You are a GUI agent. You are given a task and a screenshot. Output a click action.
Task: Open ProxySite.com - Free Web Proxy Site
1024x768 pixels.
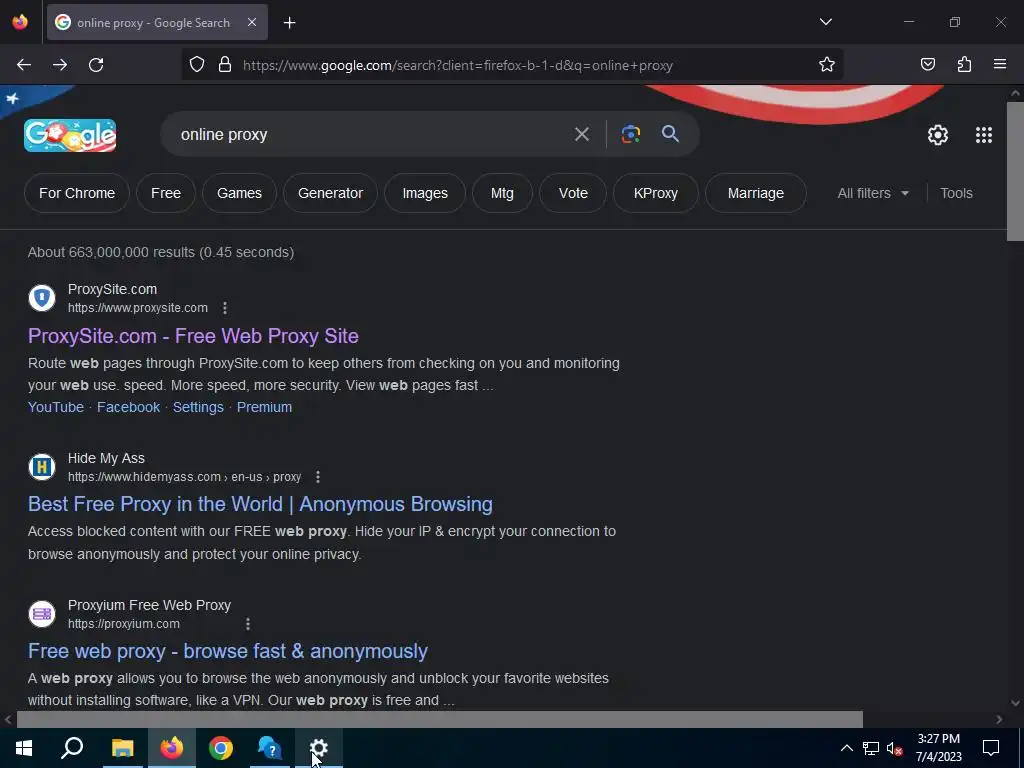click(193, 336)
